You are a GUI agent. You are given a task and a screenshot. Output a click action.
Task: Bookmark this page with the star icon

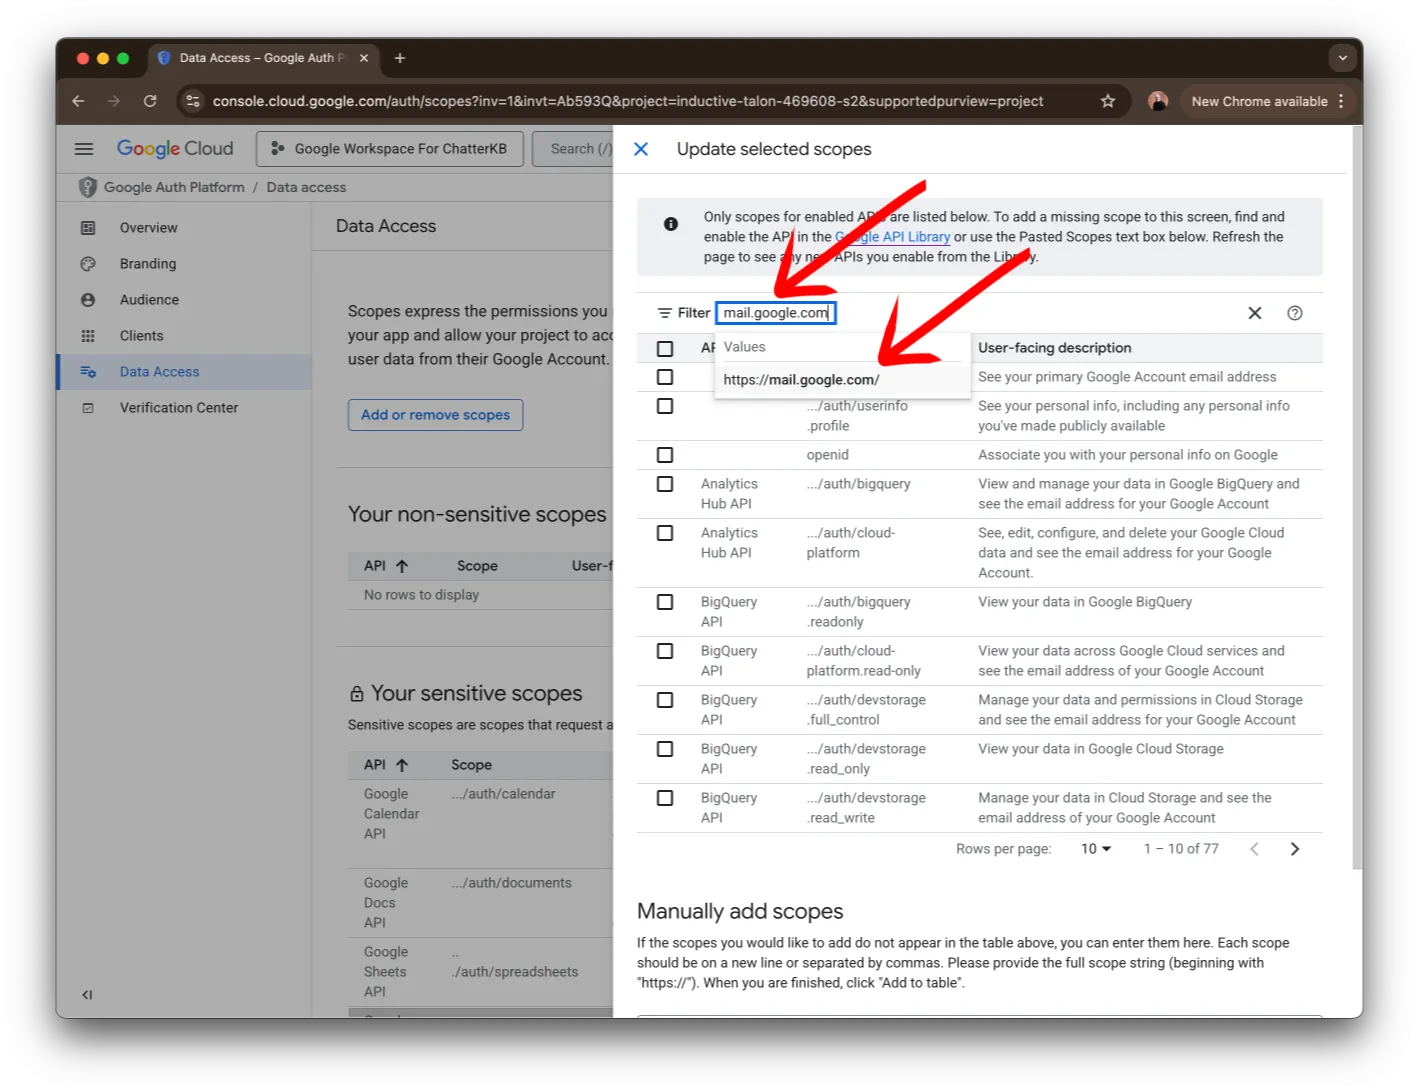1108,101
